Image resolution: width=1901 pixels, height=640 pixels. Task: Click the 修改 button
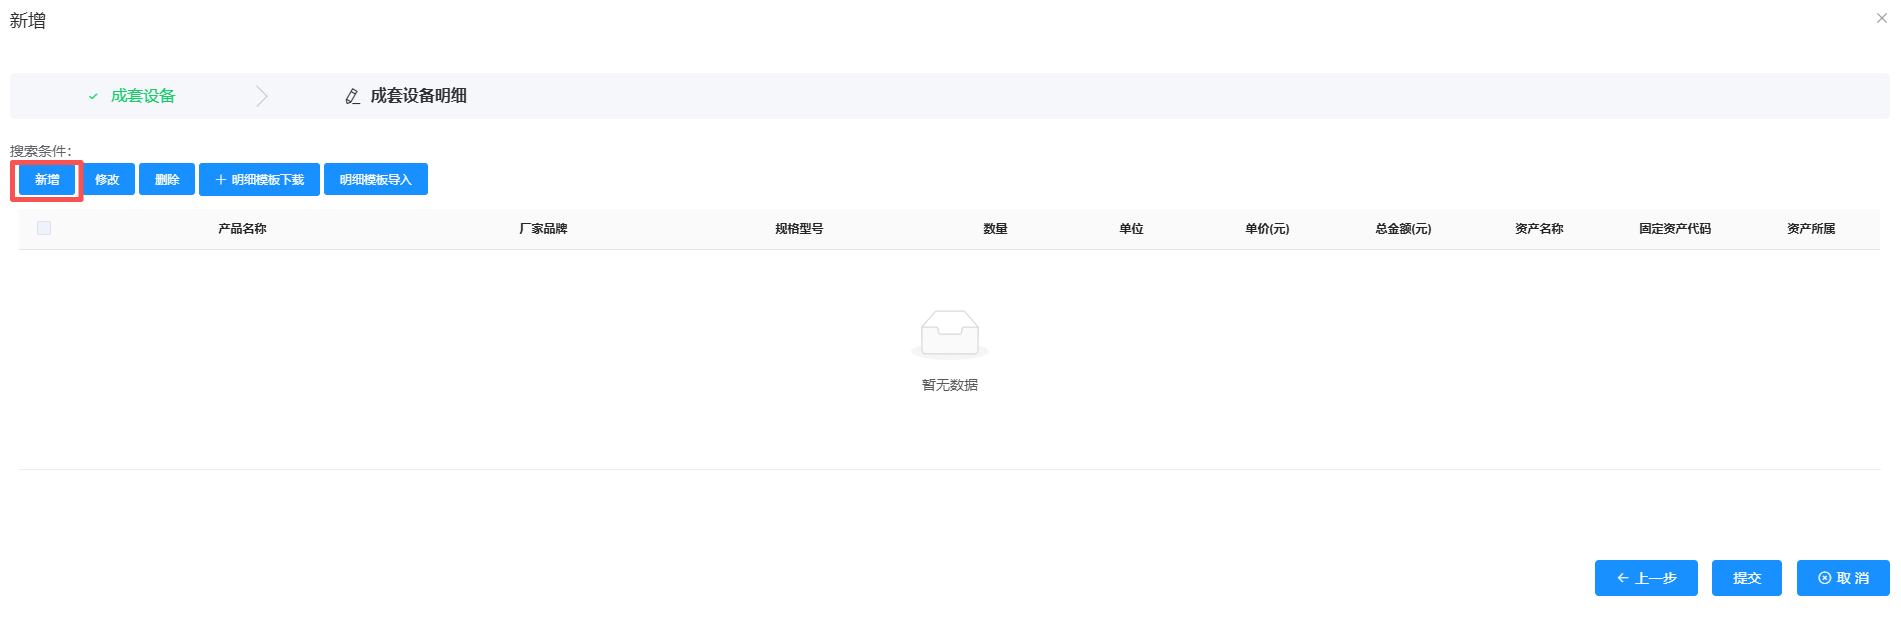point(107,180)
